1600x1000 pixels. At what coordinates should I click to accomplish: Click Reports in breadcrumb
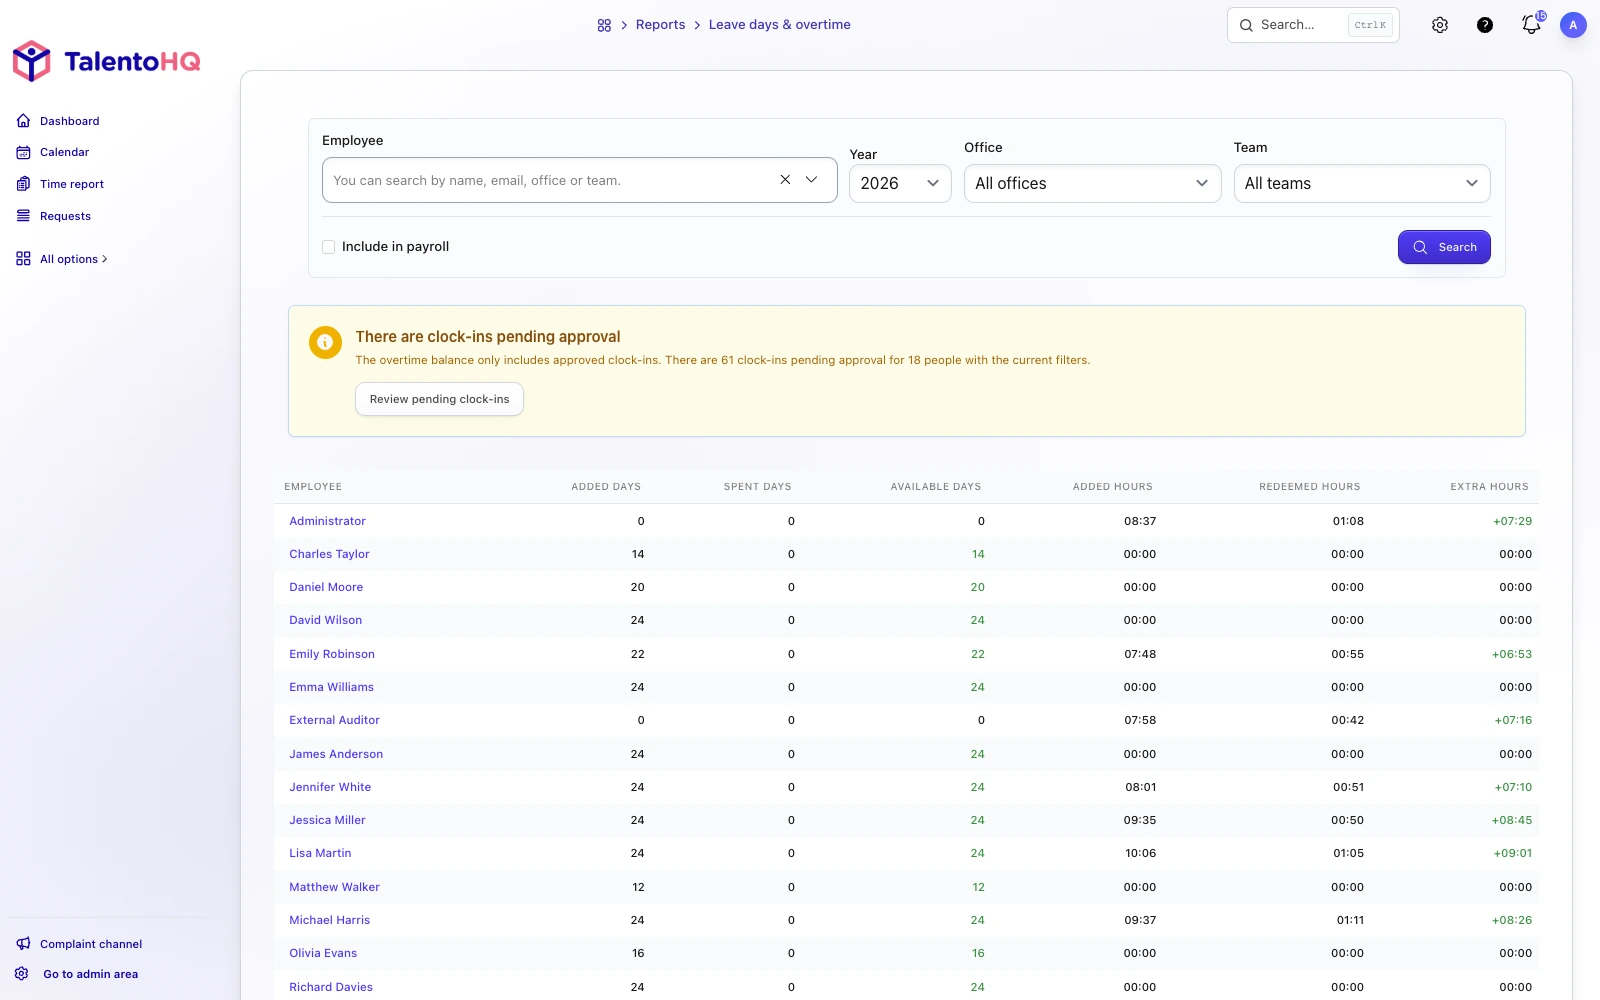(x=661, y=25)
